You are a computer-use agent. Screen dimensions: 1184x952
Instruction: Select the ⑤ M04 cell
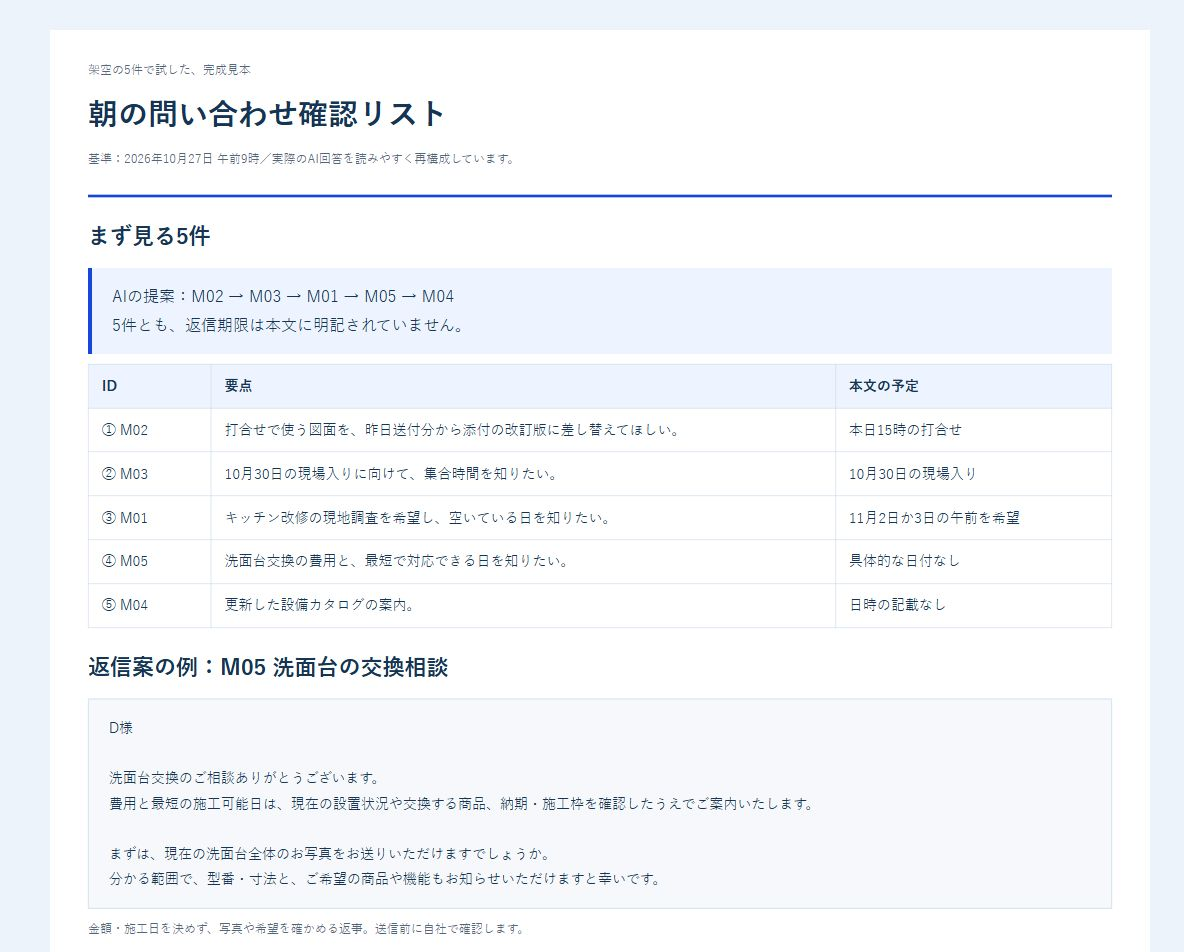click(150, 605)
